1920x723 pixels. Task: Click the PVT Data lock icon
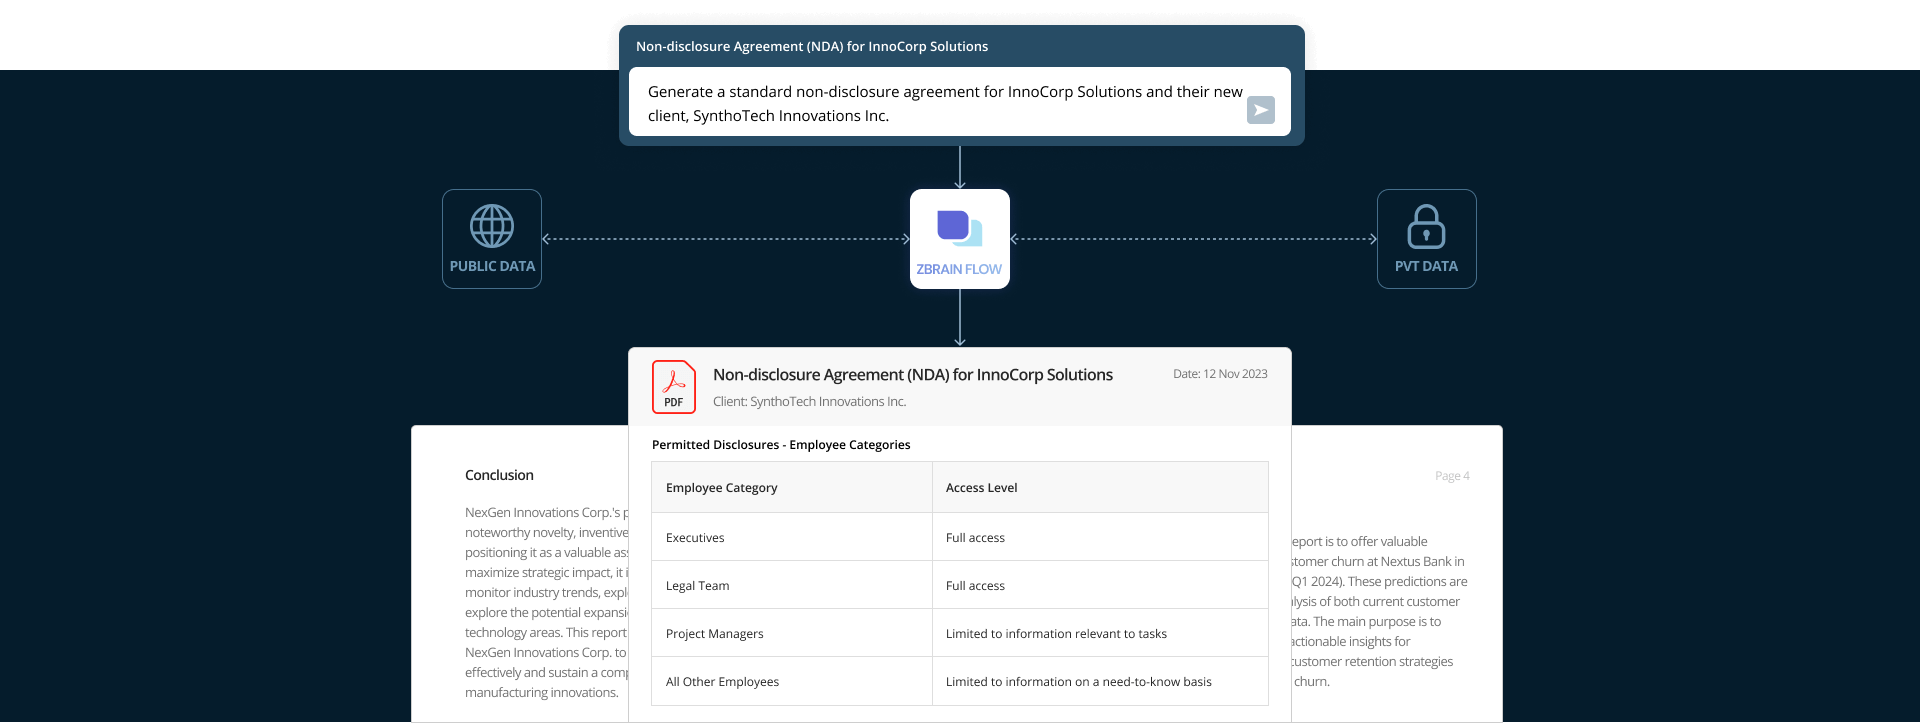click(x=1426, y=226)
